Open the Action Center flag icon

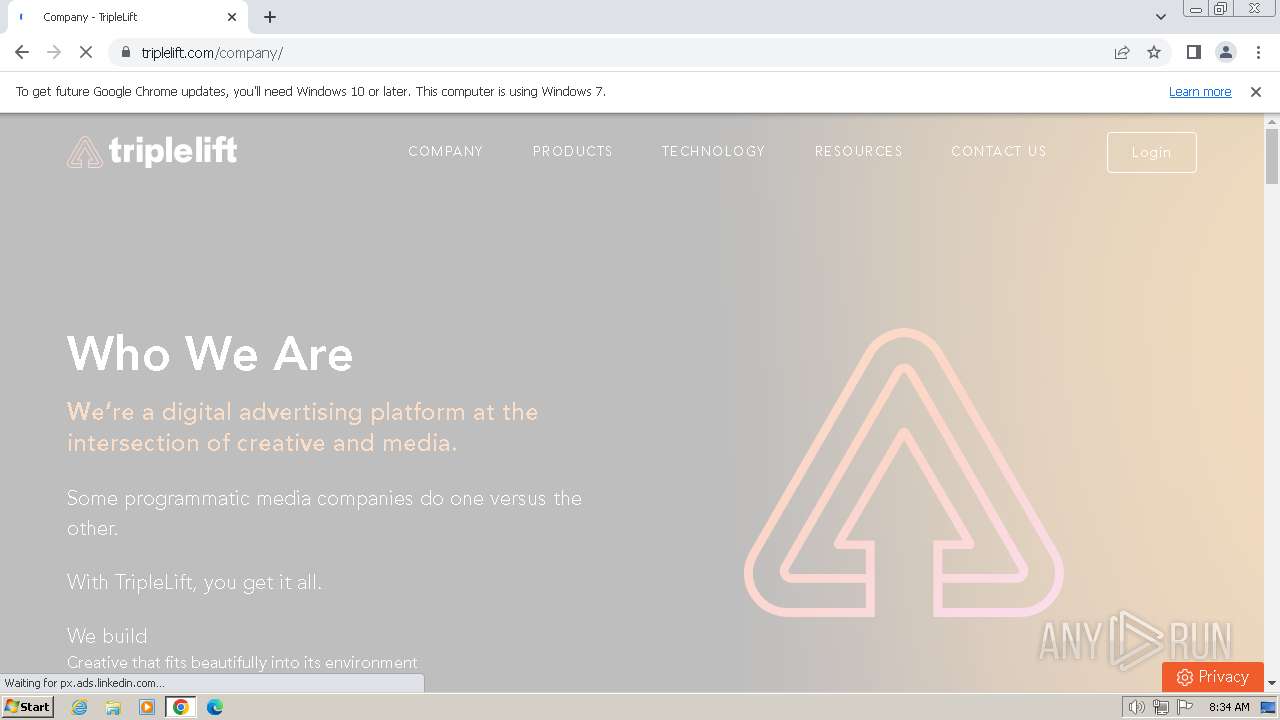click(1185, 707)
